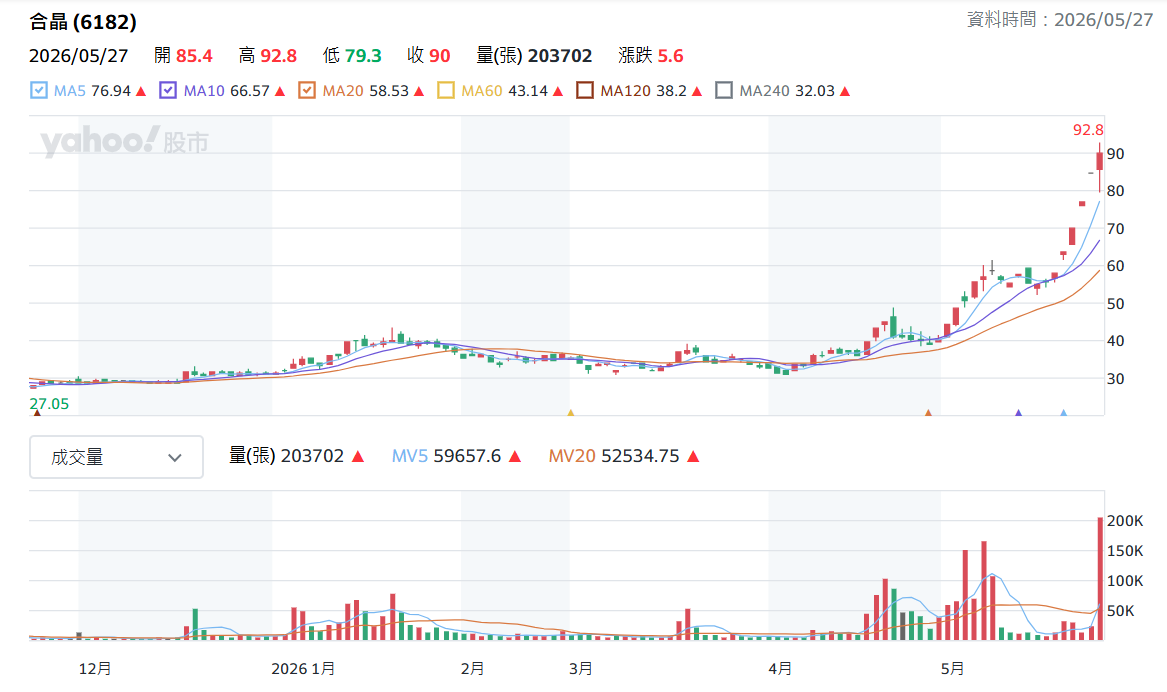Uncheck the MA5 moving average checkbox
The width and height of the screenshot is (1167, 692).
click(x=39, y=91)
